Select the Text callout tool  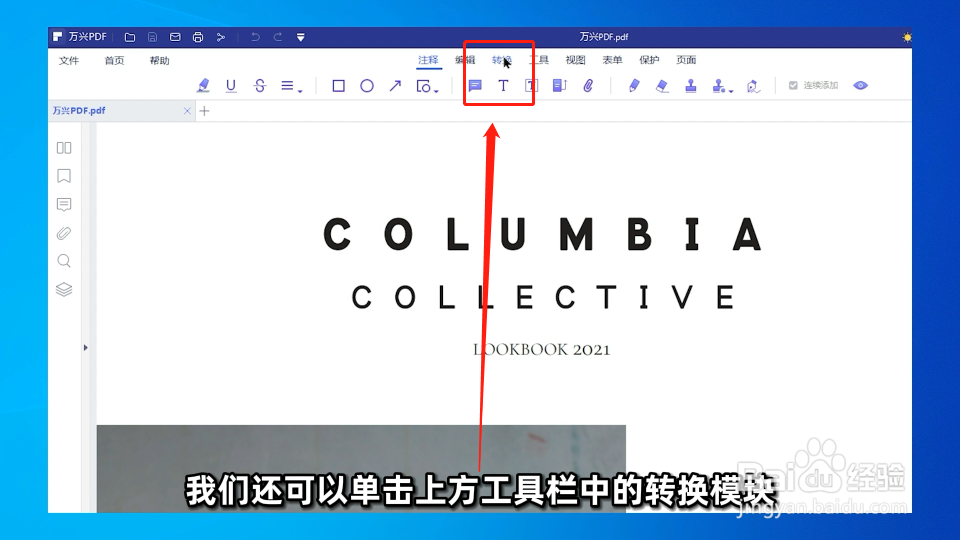click(x=560, y=86)
